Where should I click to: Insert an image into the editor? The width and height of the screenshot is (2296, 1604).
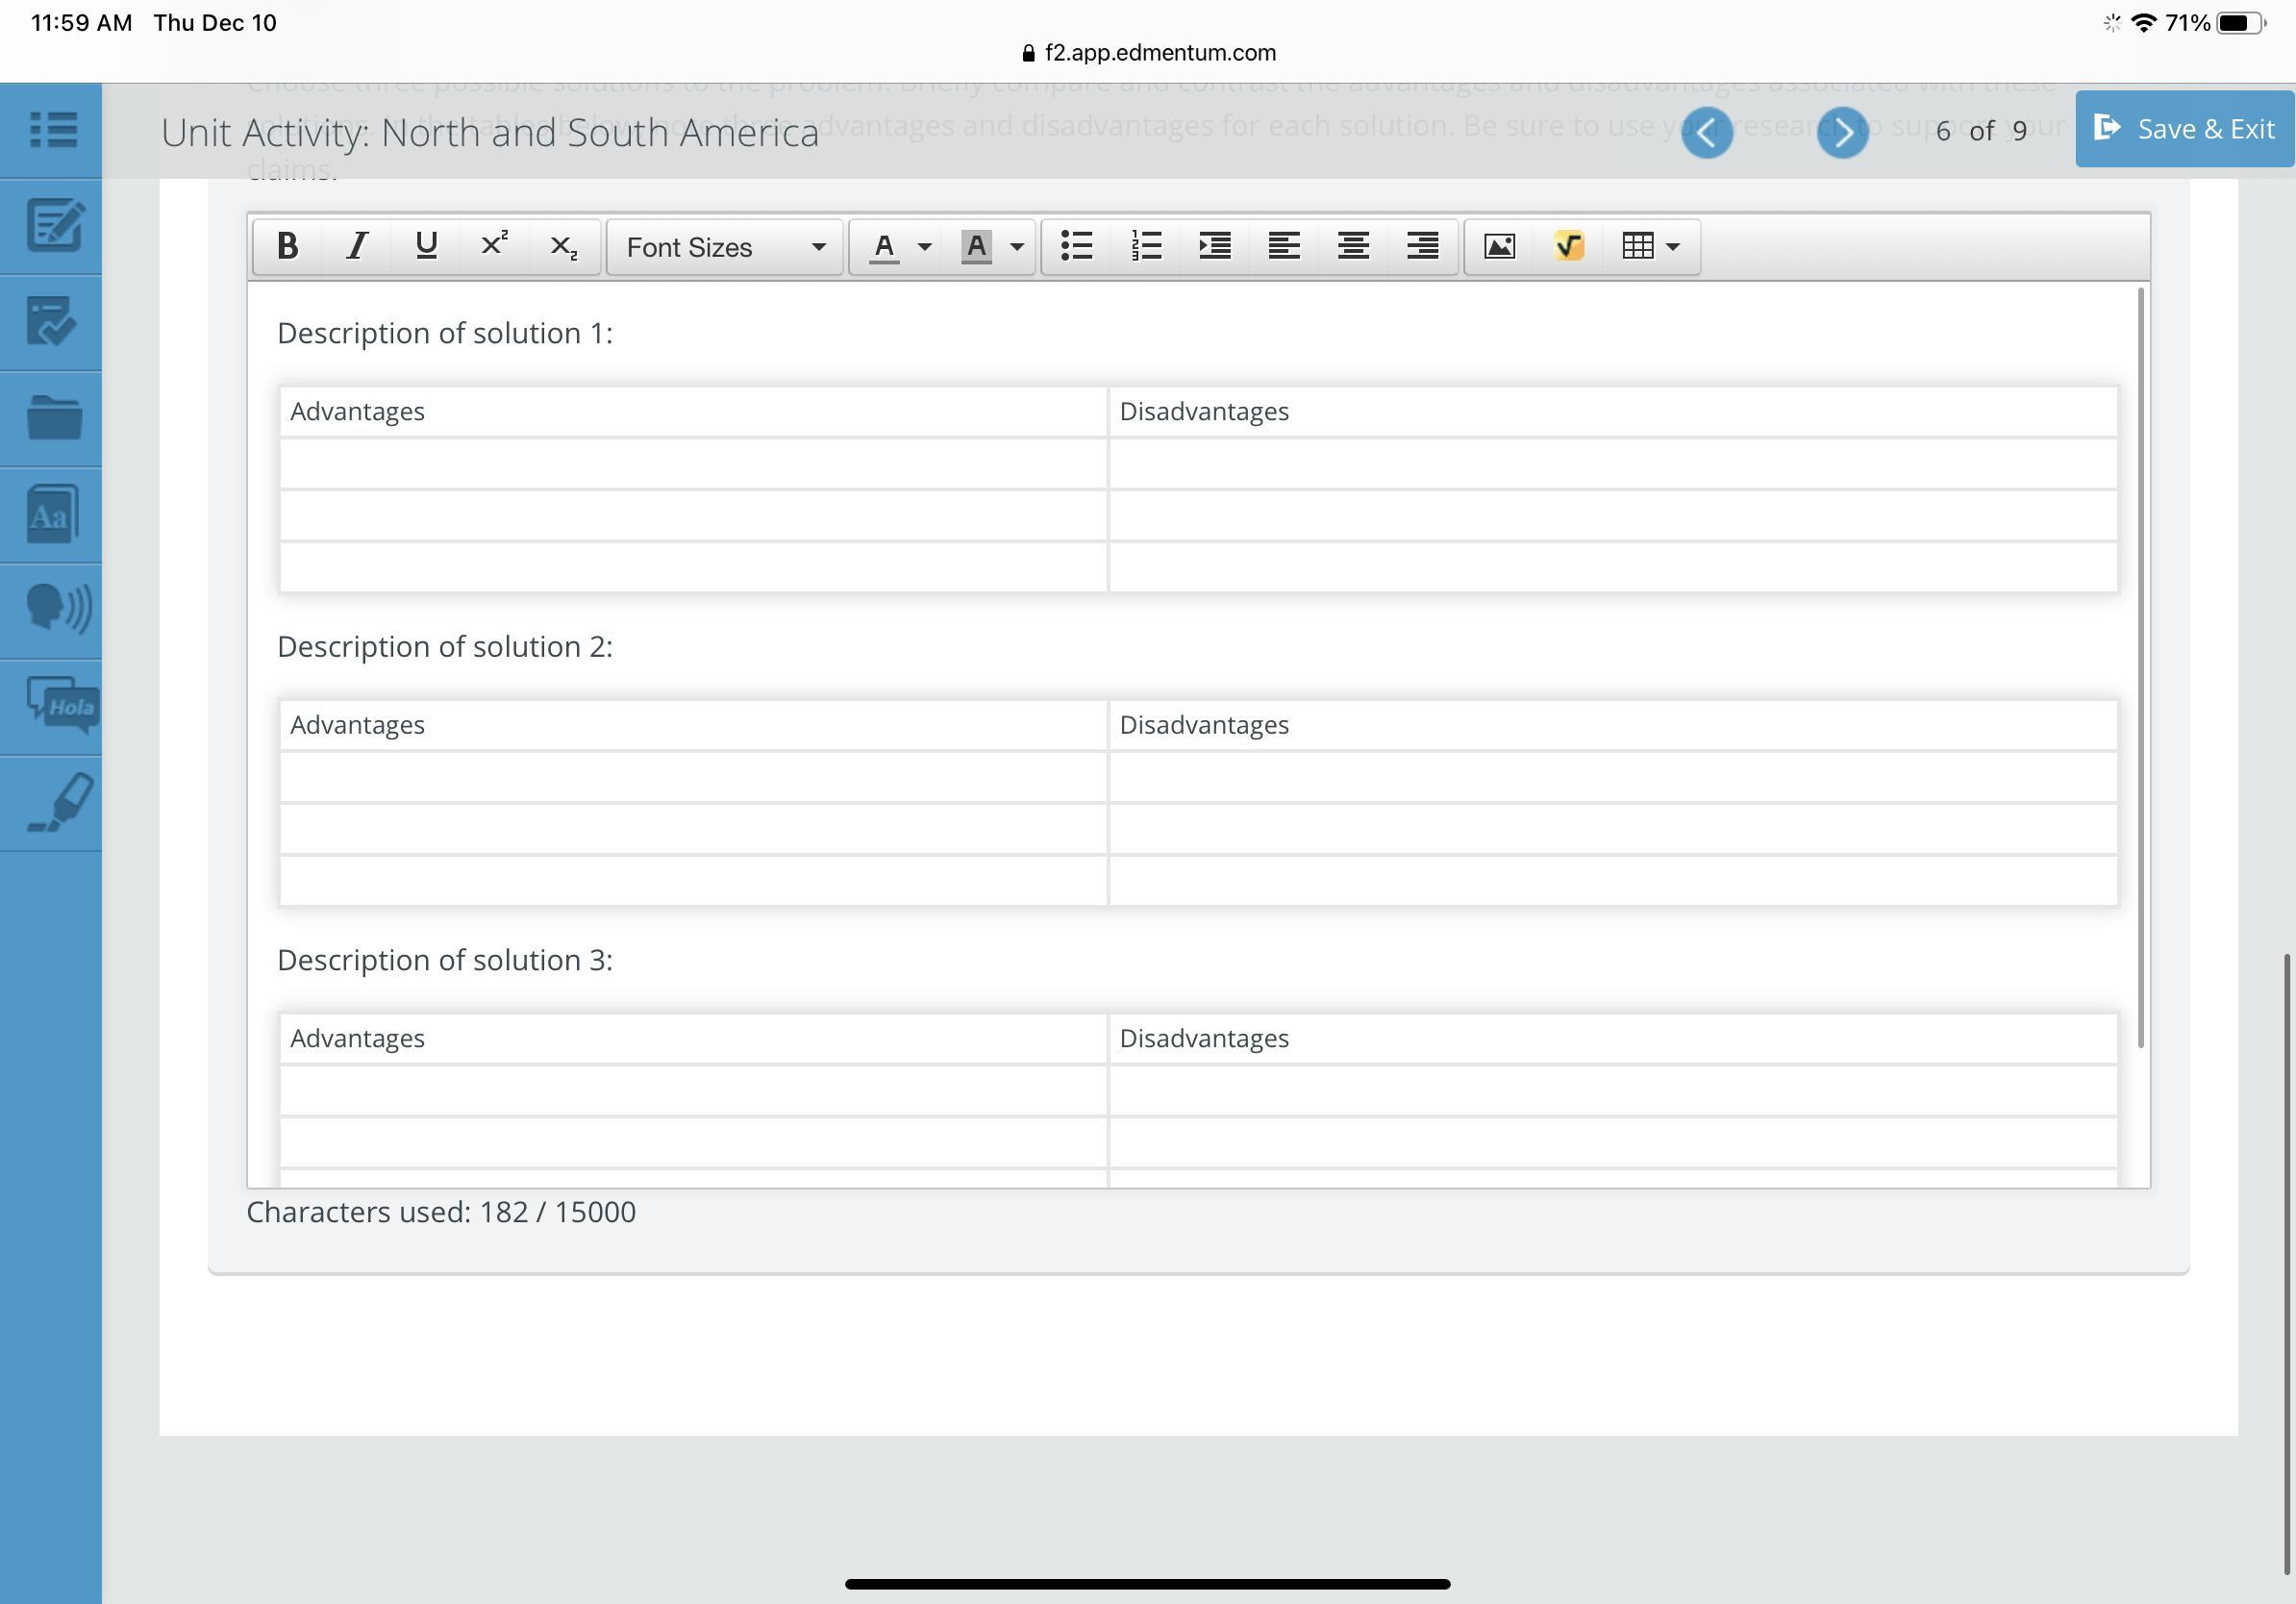(x=1499, y=246)
